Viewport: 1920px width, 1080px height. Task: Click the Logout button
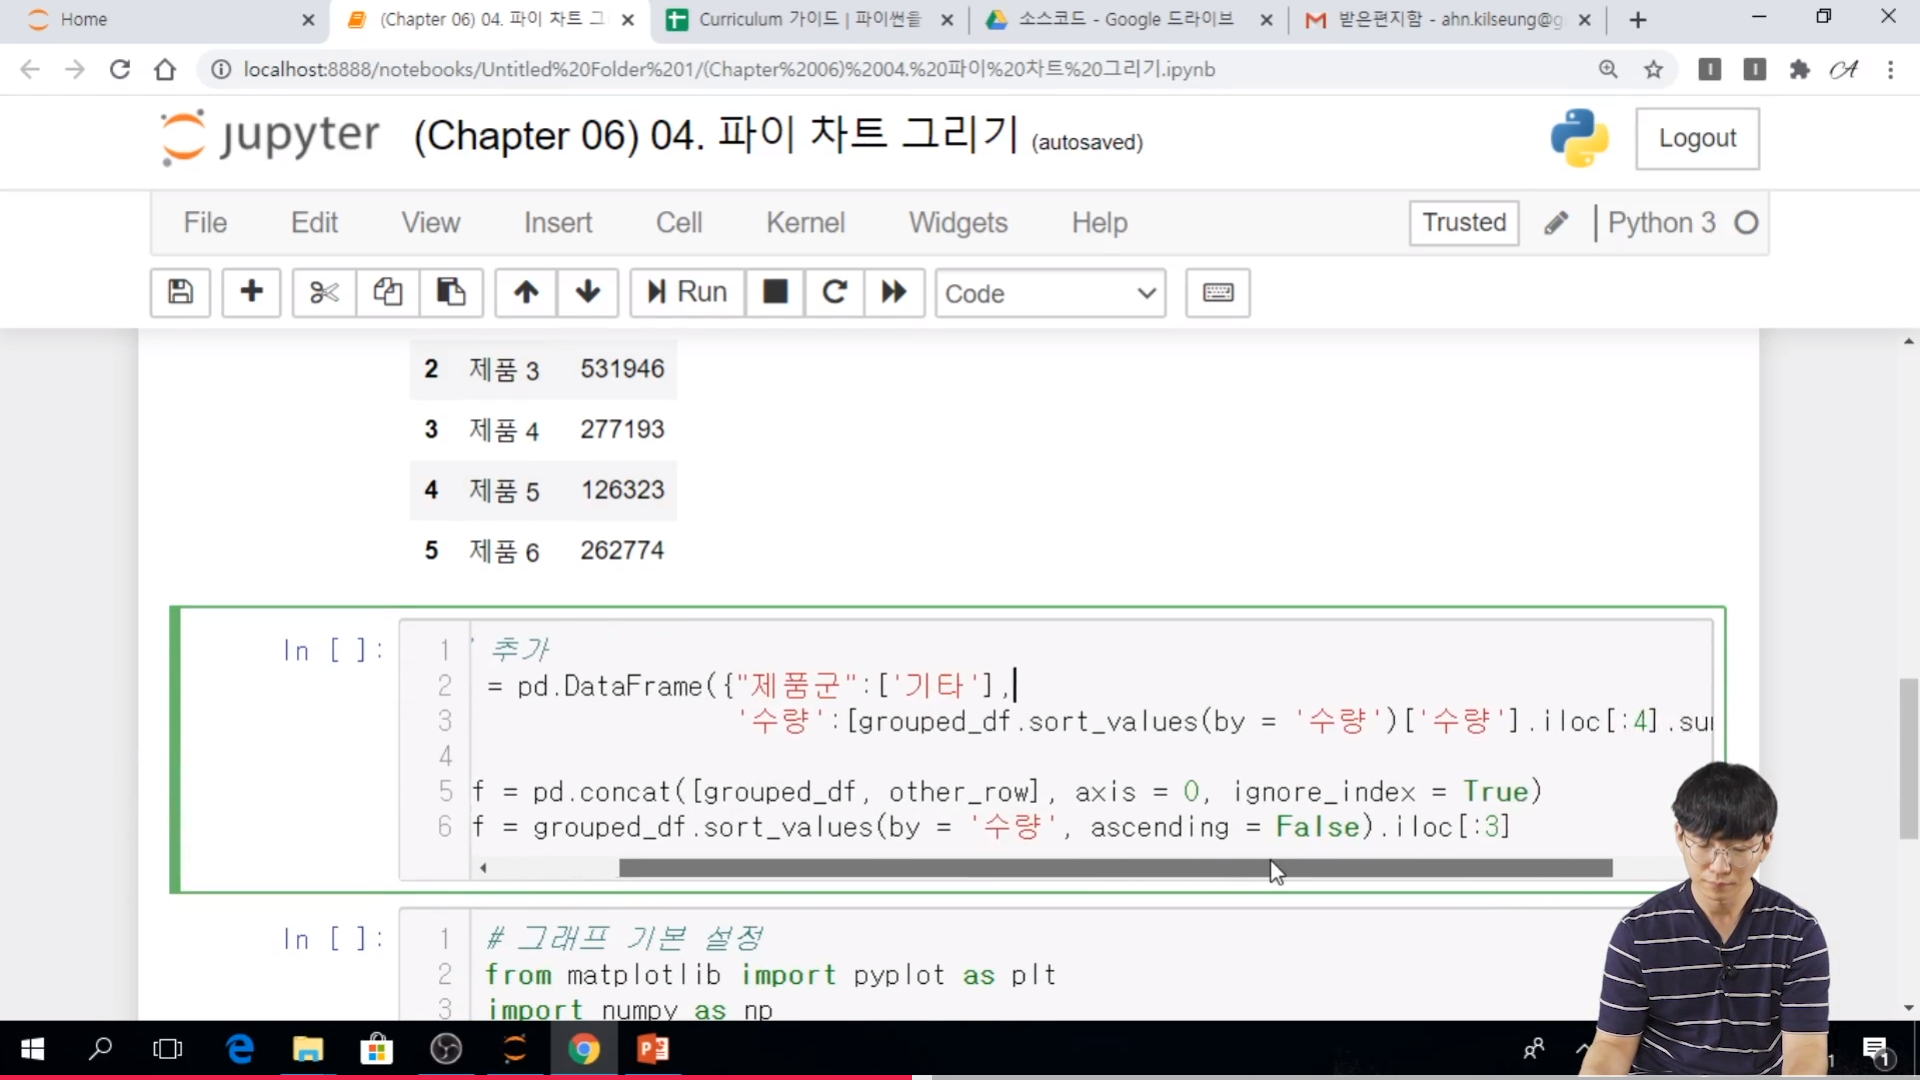click(1697, 138)
